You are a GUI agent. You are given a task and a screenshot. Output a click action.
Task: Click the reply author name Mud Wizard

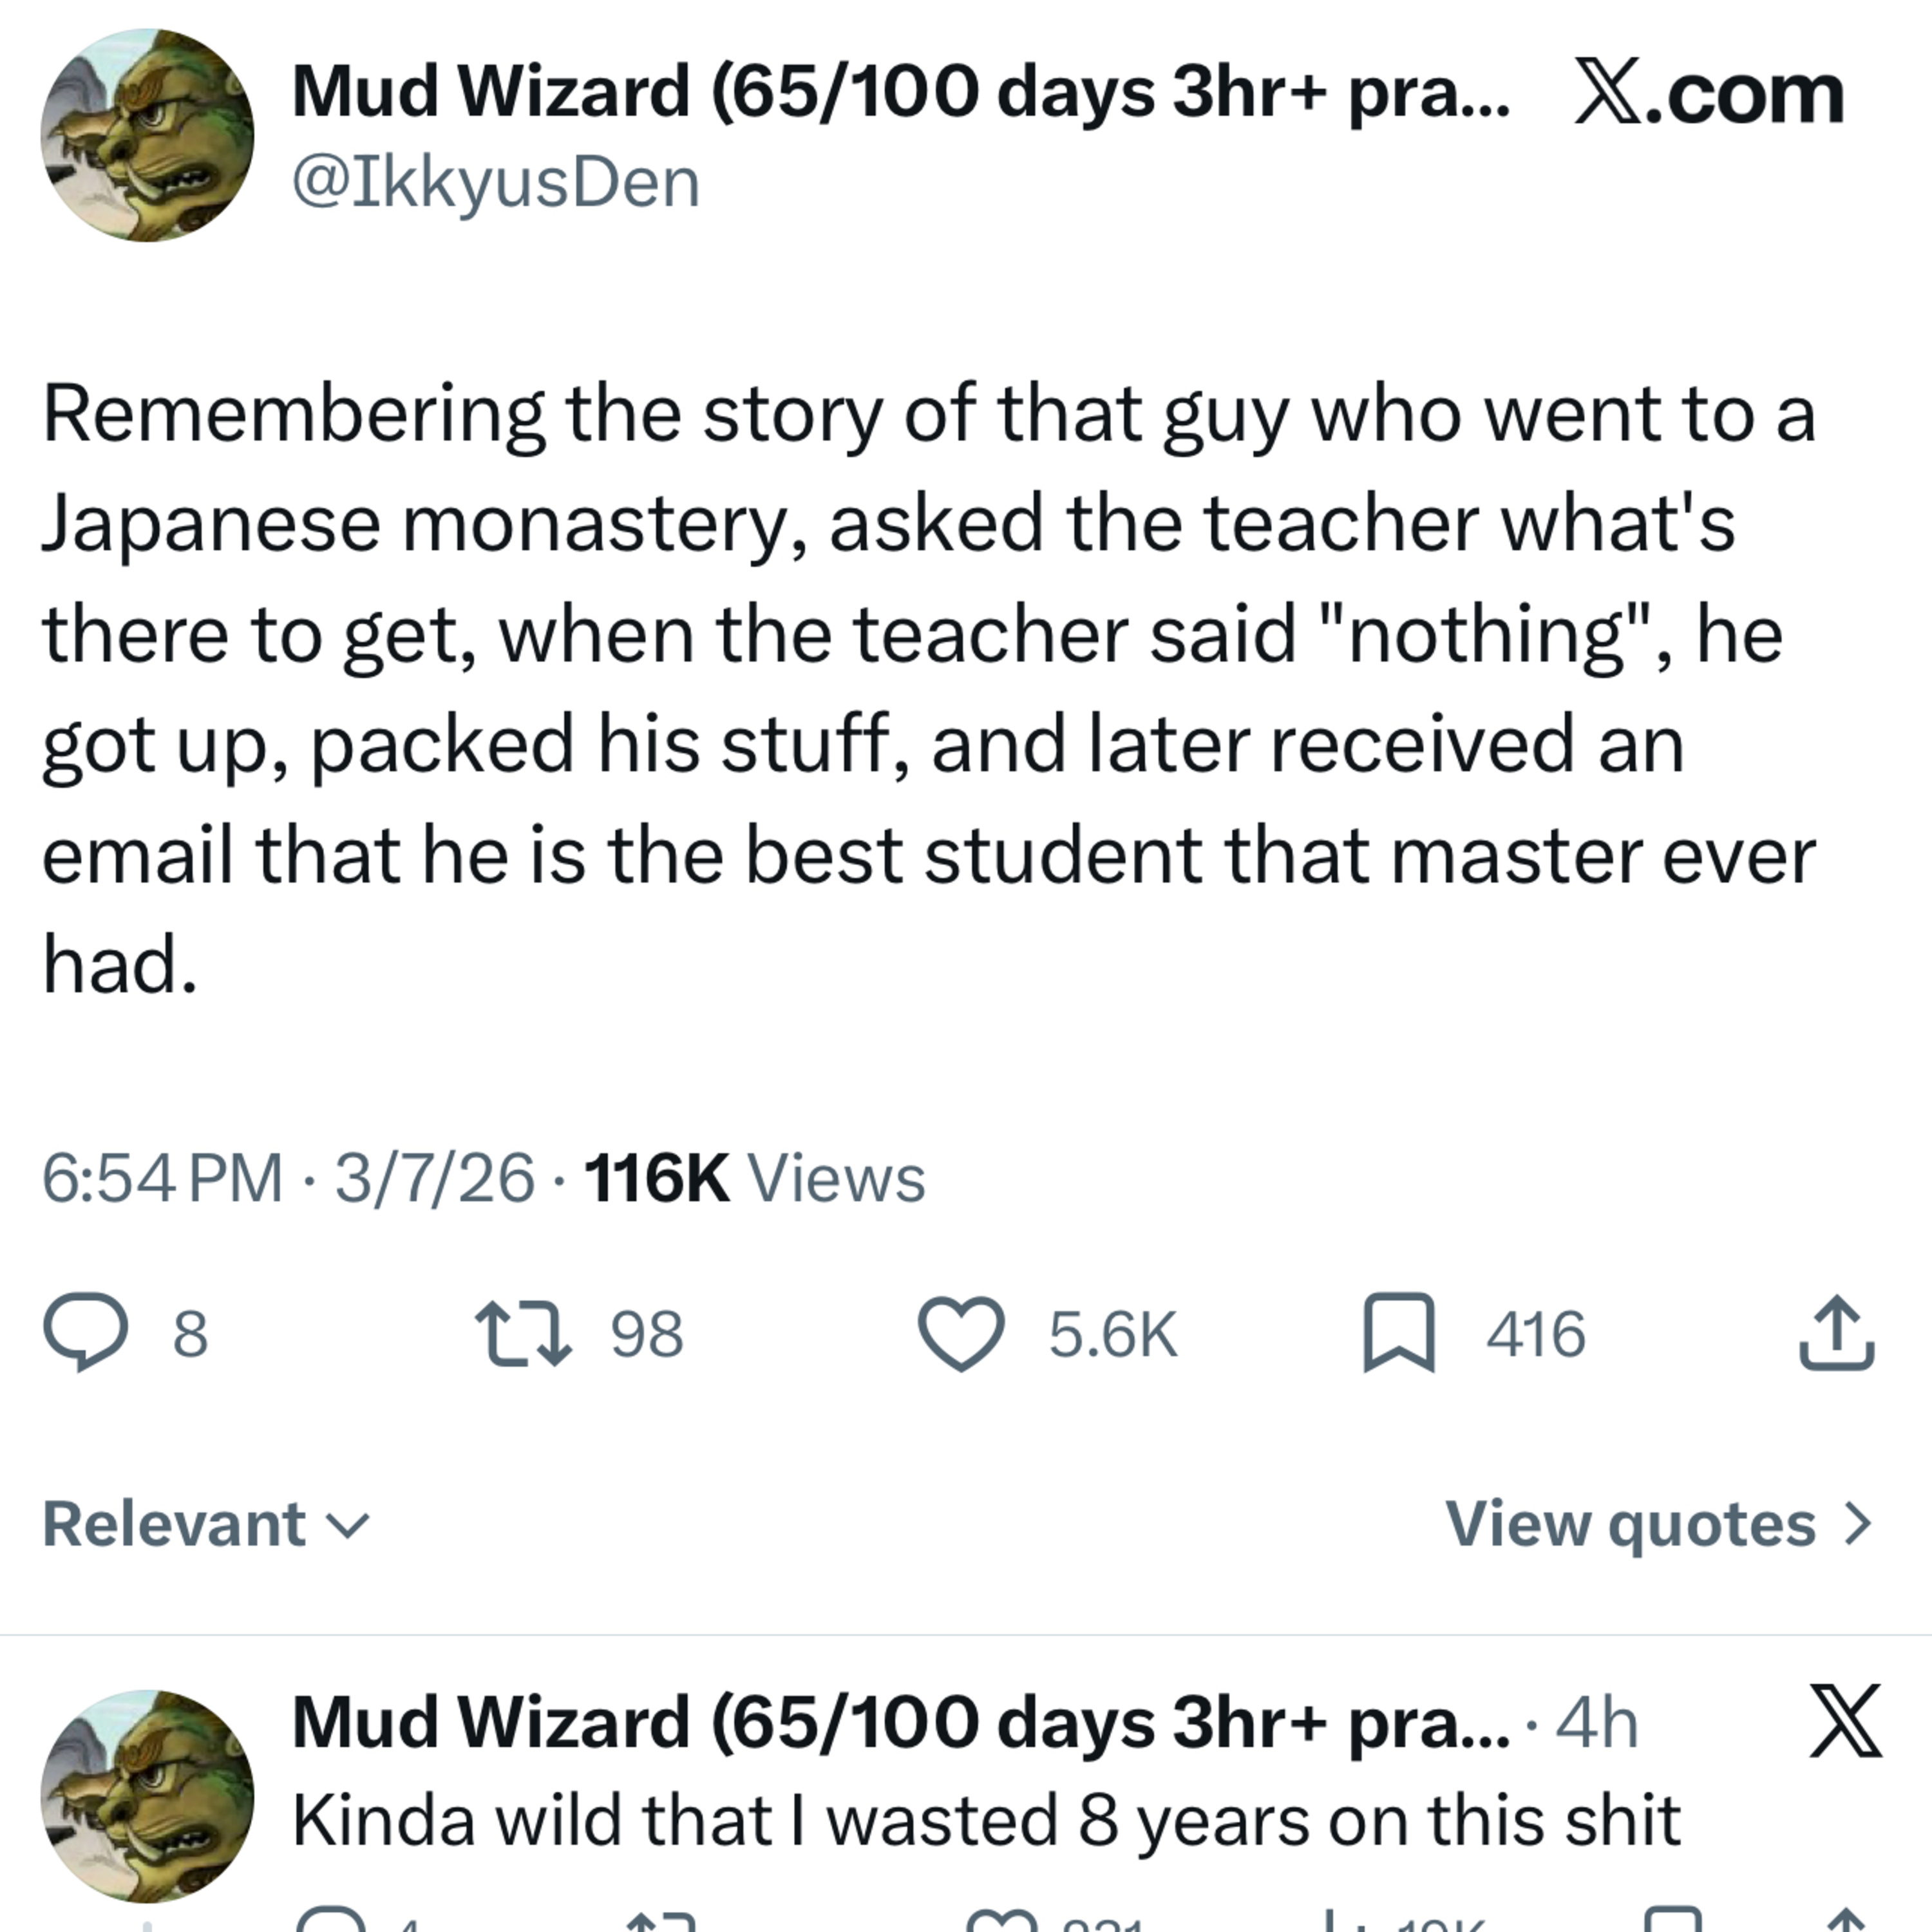pyautogui.click(x=900, y=1722)
